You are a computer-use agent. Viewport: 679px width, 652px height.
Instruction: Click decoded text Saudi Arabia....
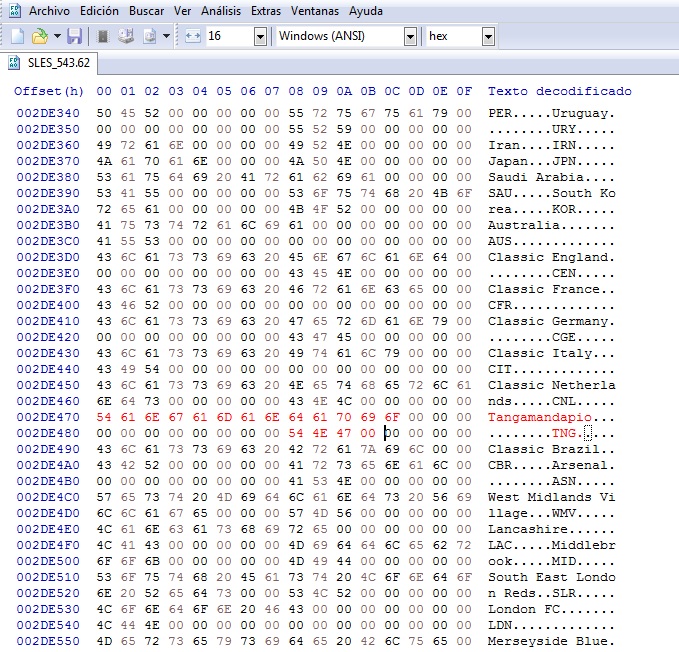pos(535,177)
